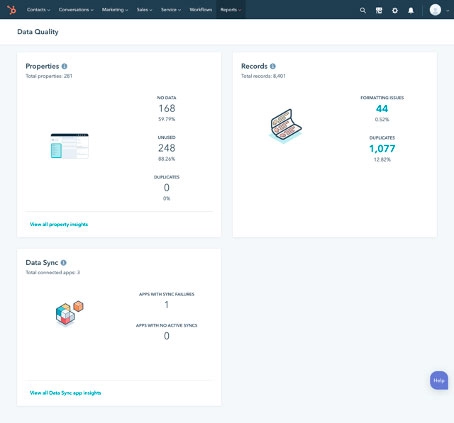This screenshot has width=454, height=423.
Task: Open the search magnifier icon
Action: (x=363, y=10)
